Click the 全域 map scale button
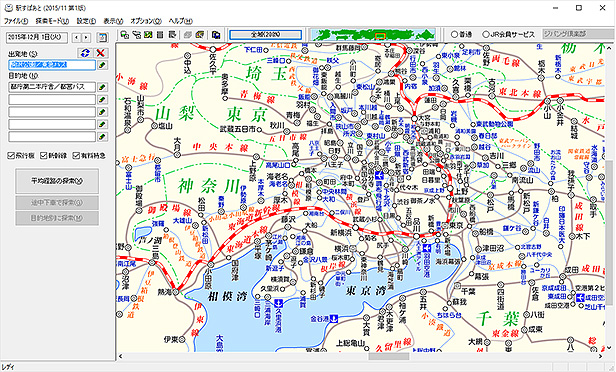 coord(266,35)
